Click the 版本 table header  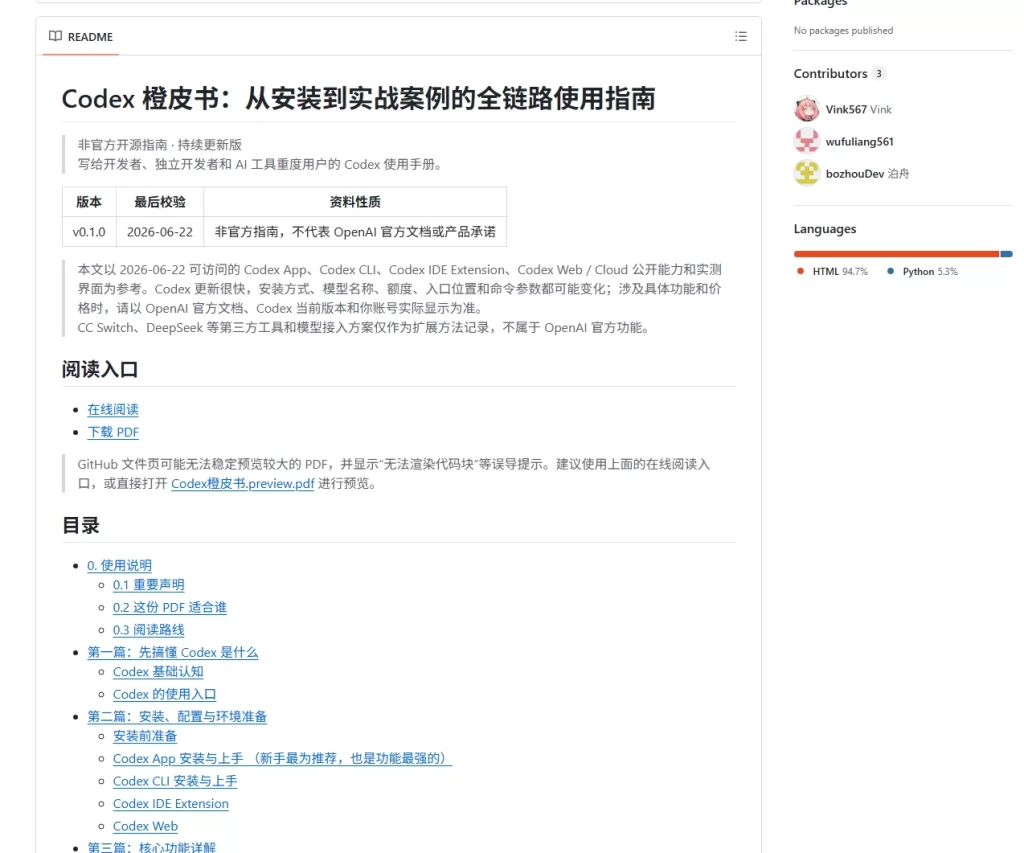[89, 202]
